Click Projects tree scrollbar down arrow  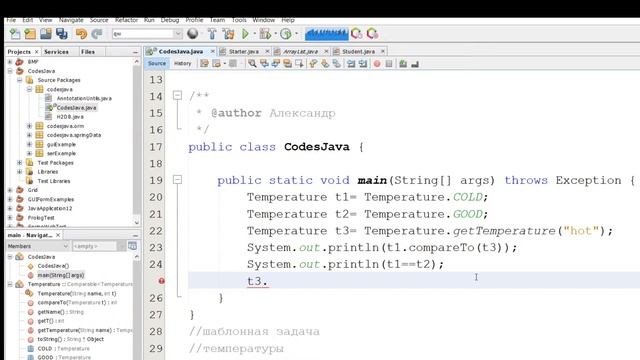(137, 222)
